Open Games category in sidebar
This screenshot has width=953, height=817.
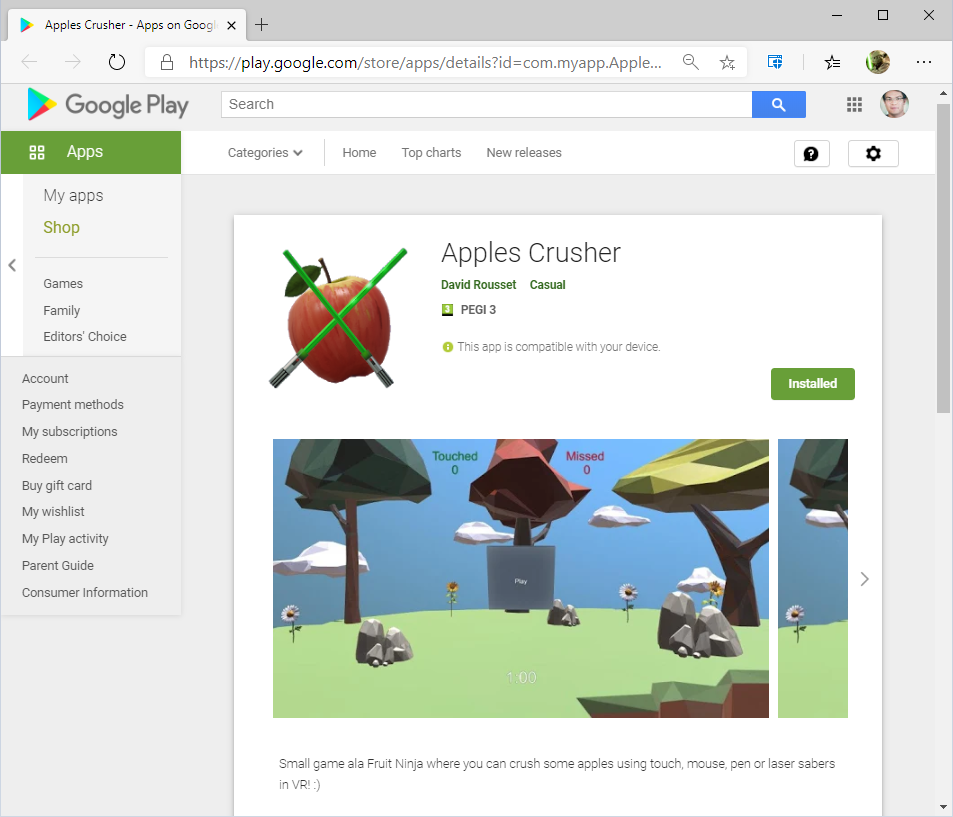point(63,284)
